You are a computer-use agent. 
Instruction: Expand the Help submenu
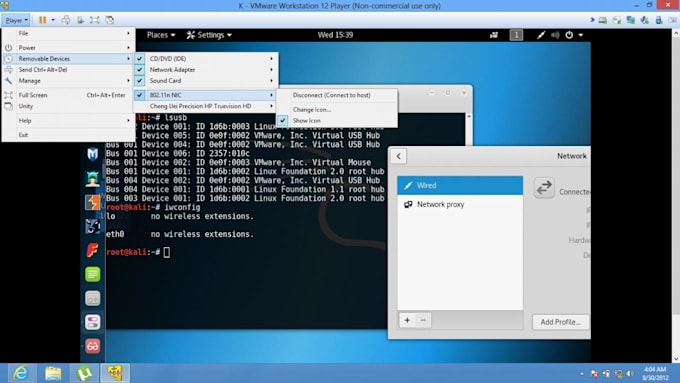pos(68,121)
